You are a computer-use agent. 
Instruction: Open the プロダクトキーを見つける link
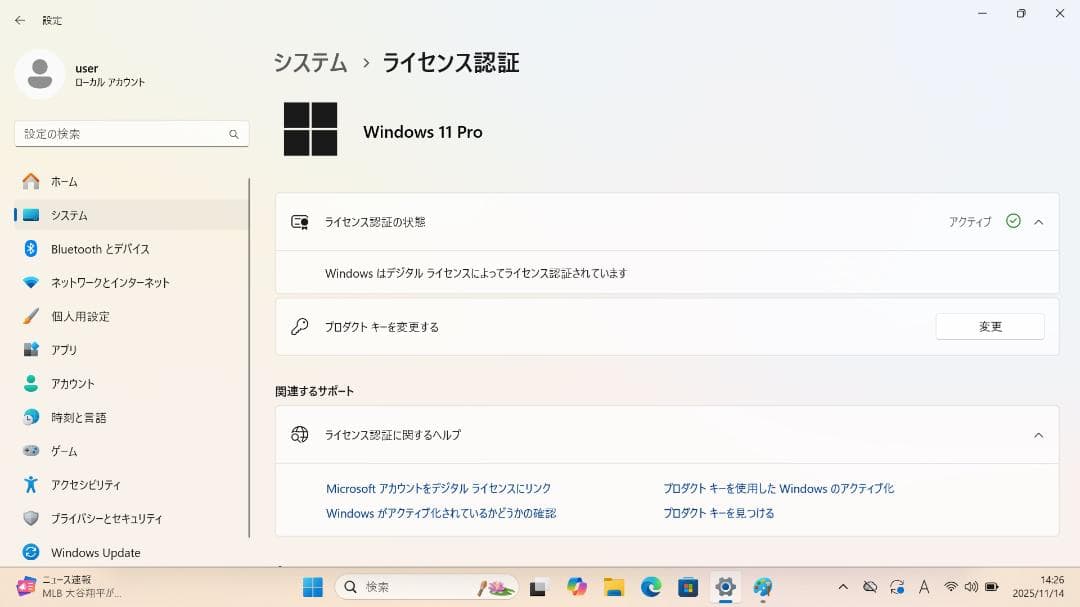click(x=718, y=512)
